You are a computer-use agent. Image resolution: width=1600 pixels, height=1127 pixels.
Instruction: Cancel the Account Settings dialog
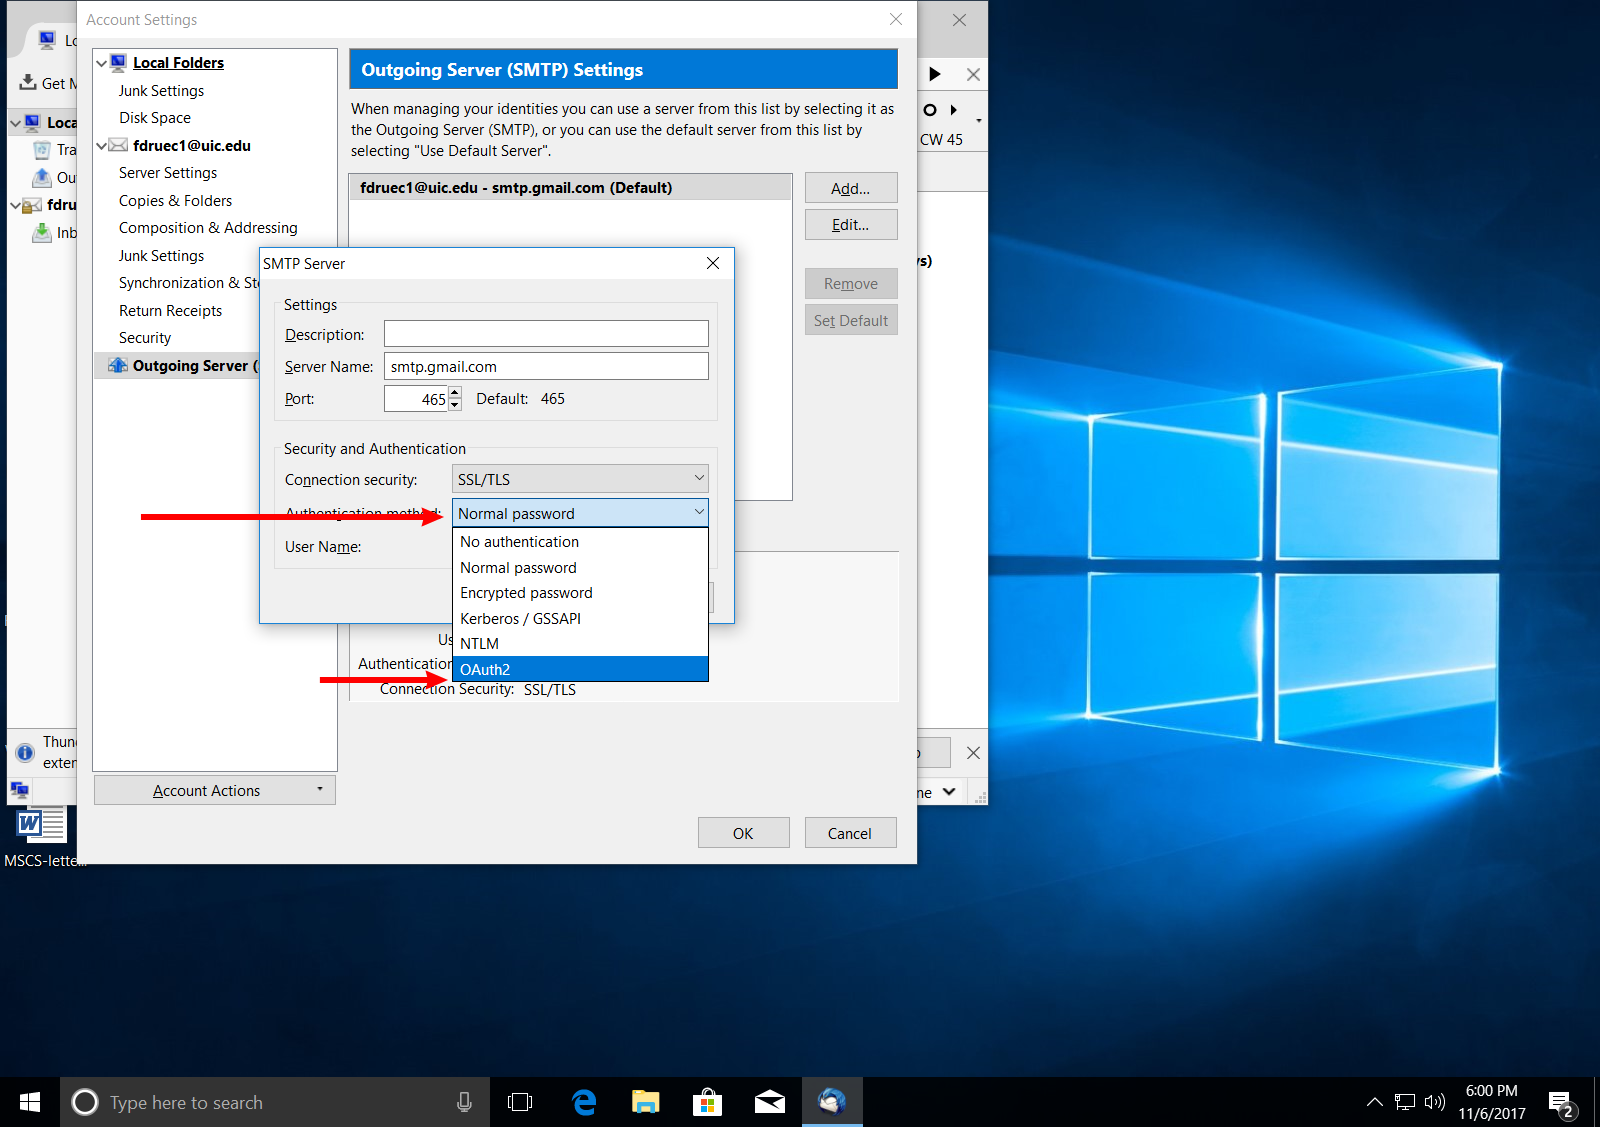point(851,833)
